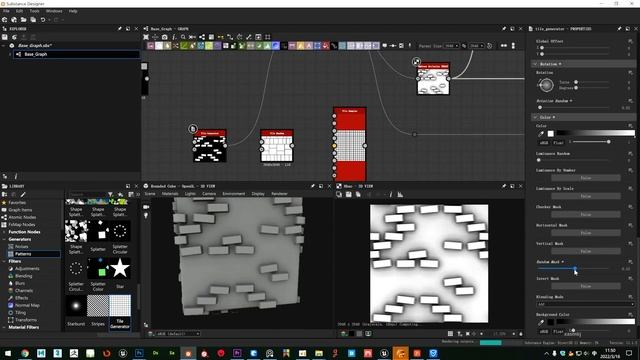Select Blurs filter category
Viewport: 640px width, 360px height.
(x=20, y=283)
